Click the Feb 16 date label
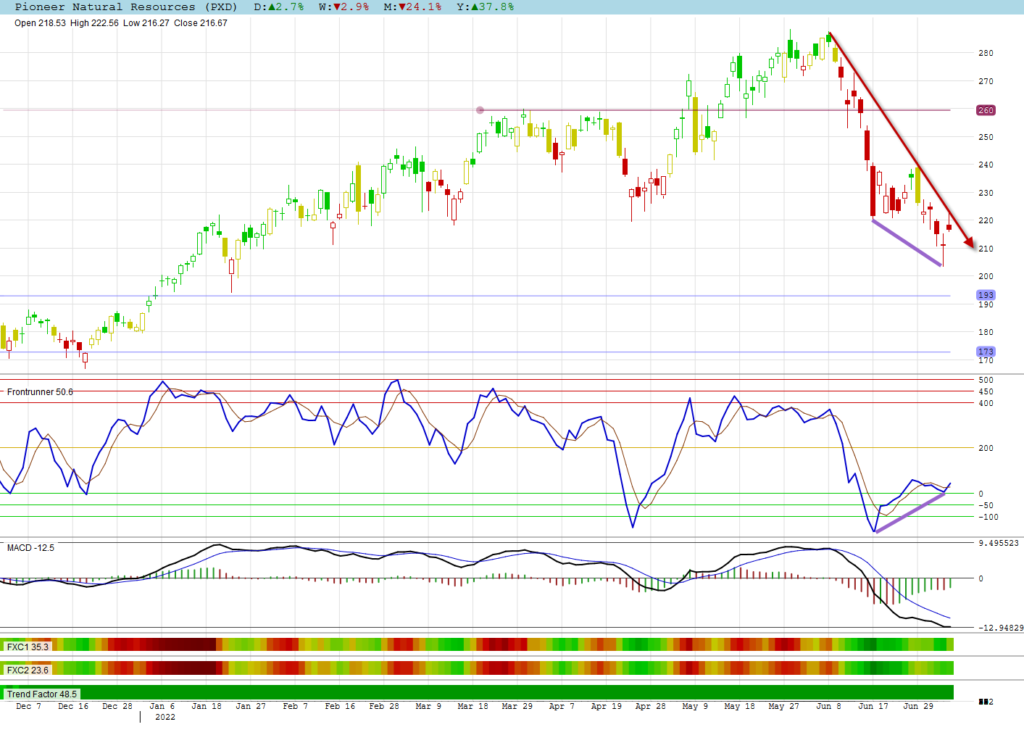 [340, 706]
